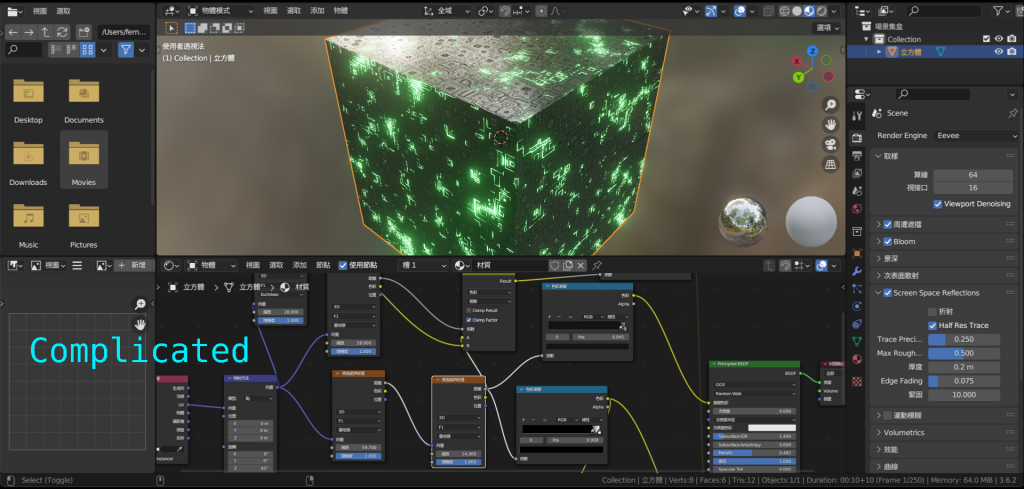Disable the Viewport Denoising checkbox
Image resolution: width=1024 pixels, height=489 pixels.
click(938, 204)
